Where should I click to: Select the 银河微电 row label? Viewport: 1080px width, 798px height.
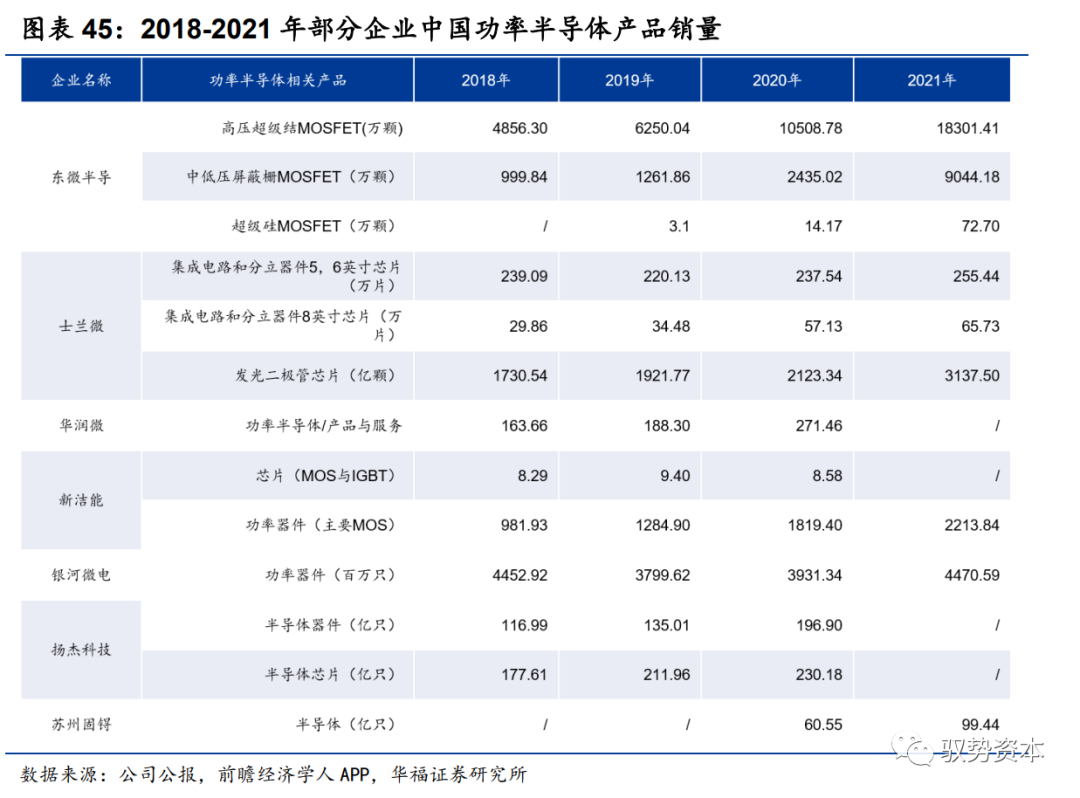pyautogui.click(x=81, y=575)
